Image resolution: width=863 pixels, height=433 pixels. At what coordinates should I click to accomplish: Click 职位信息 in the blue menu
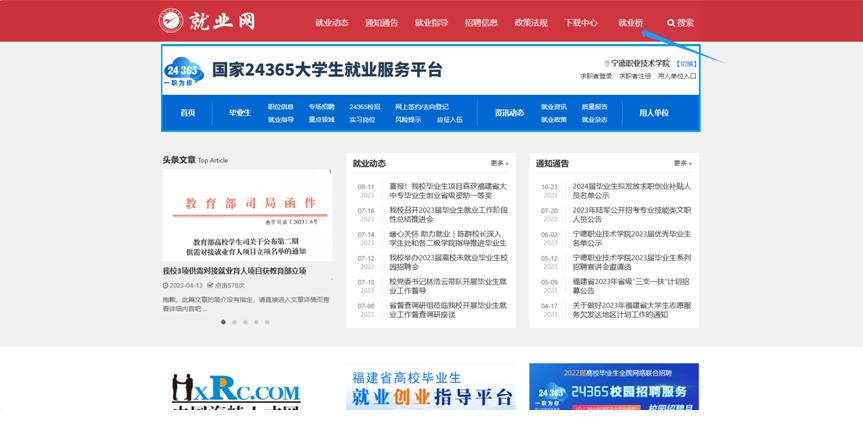pyautogui.click(x=281, y=107)
